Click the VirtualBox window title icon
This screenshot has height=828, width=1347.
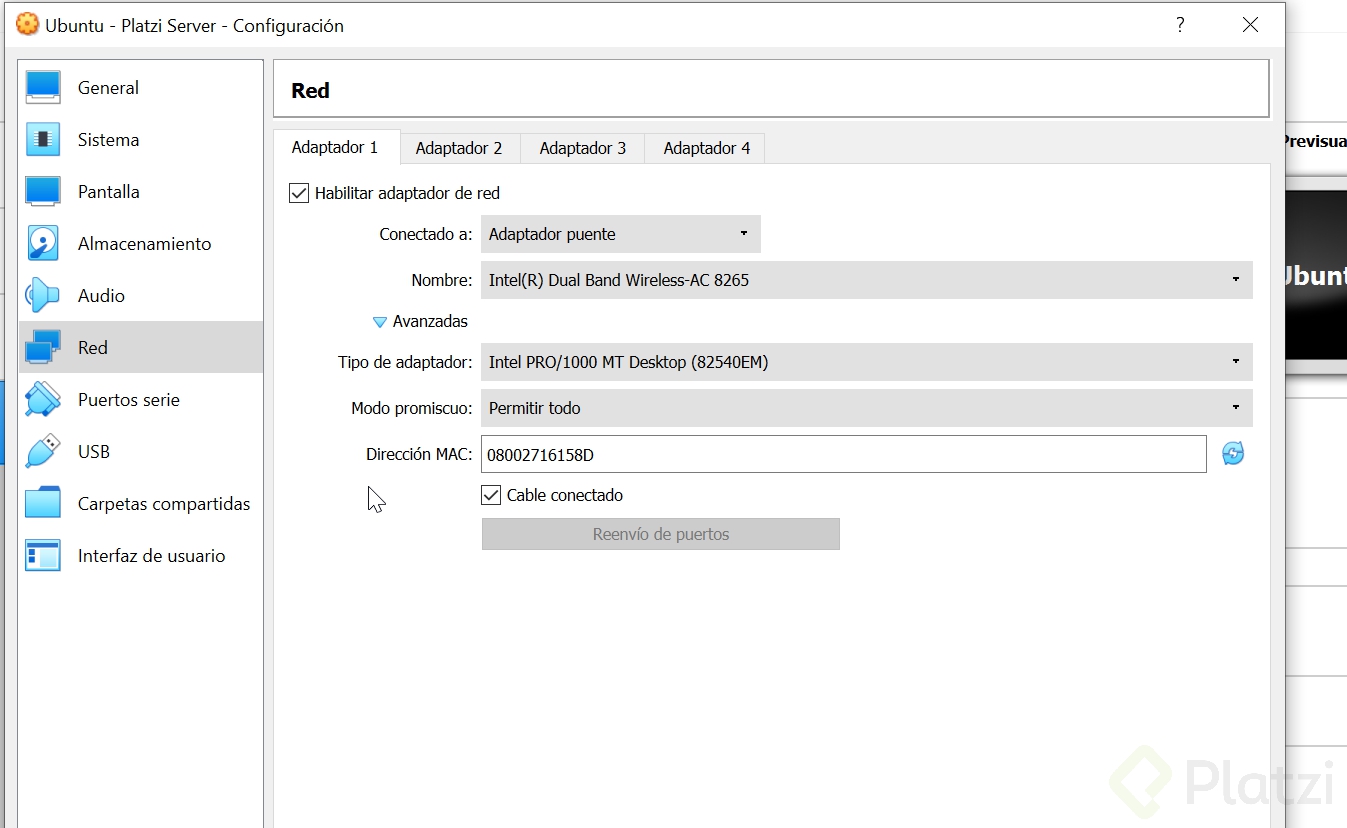pyautogui.click(x=28, y=25)
